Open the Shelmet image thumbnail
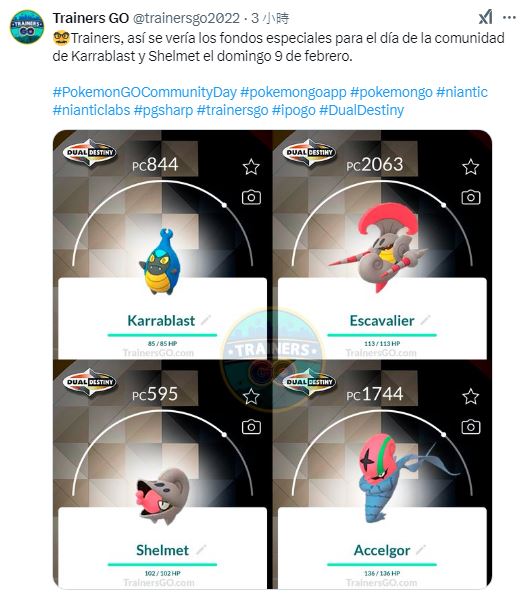This screenshot has height=599, width=523. pyautogui.click(x=162, y=474)
